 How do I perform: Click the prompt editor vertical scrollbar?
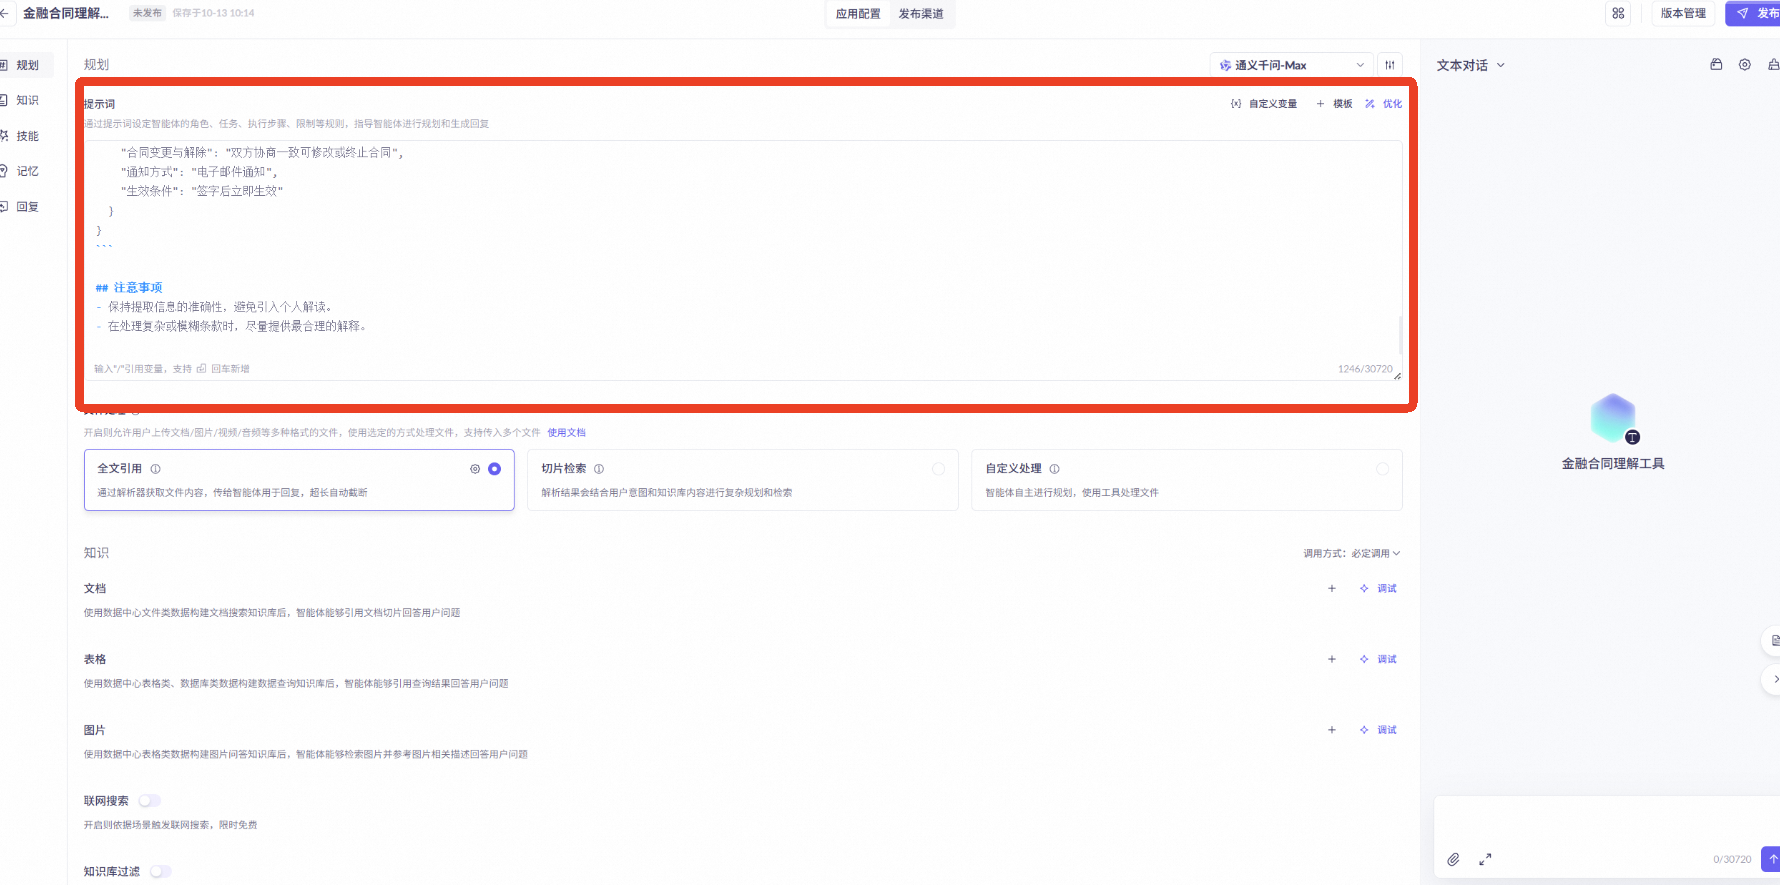click(x=1400, y=334)
